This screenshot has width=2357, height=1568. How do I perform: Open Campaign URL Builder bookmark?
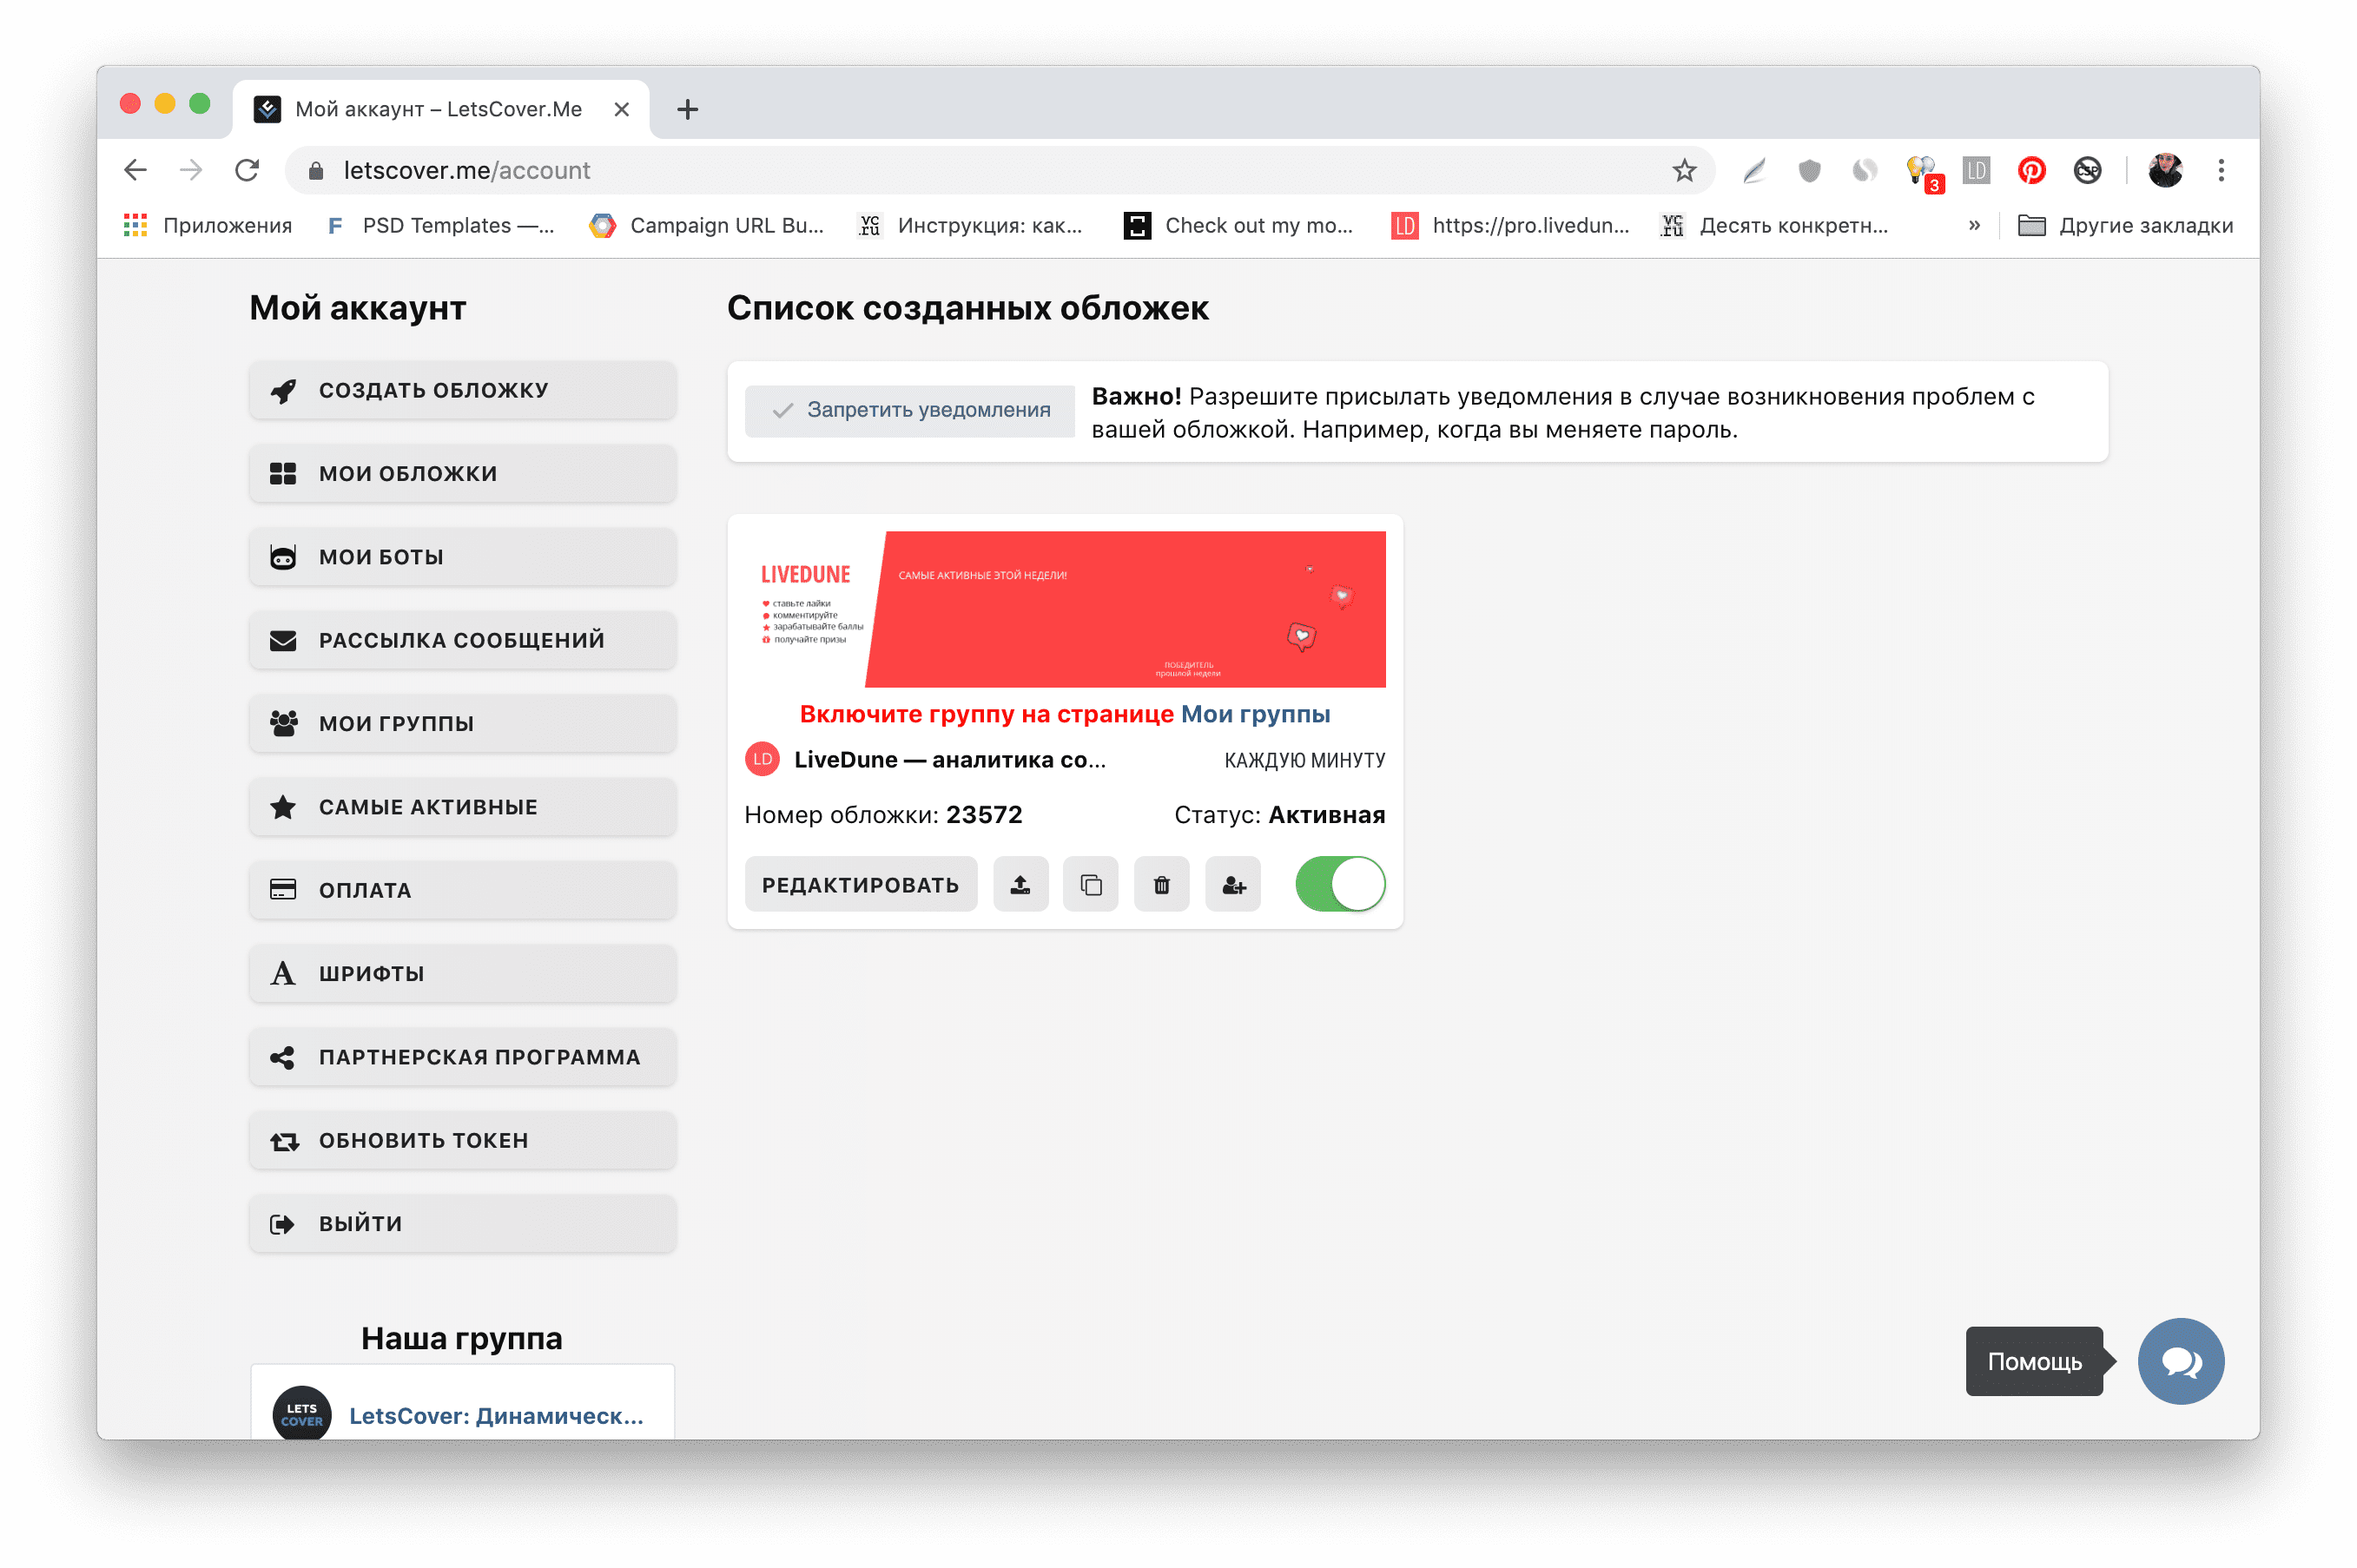point(707,225)
